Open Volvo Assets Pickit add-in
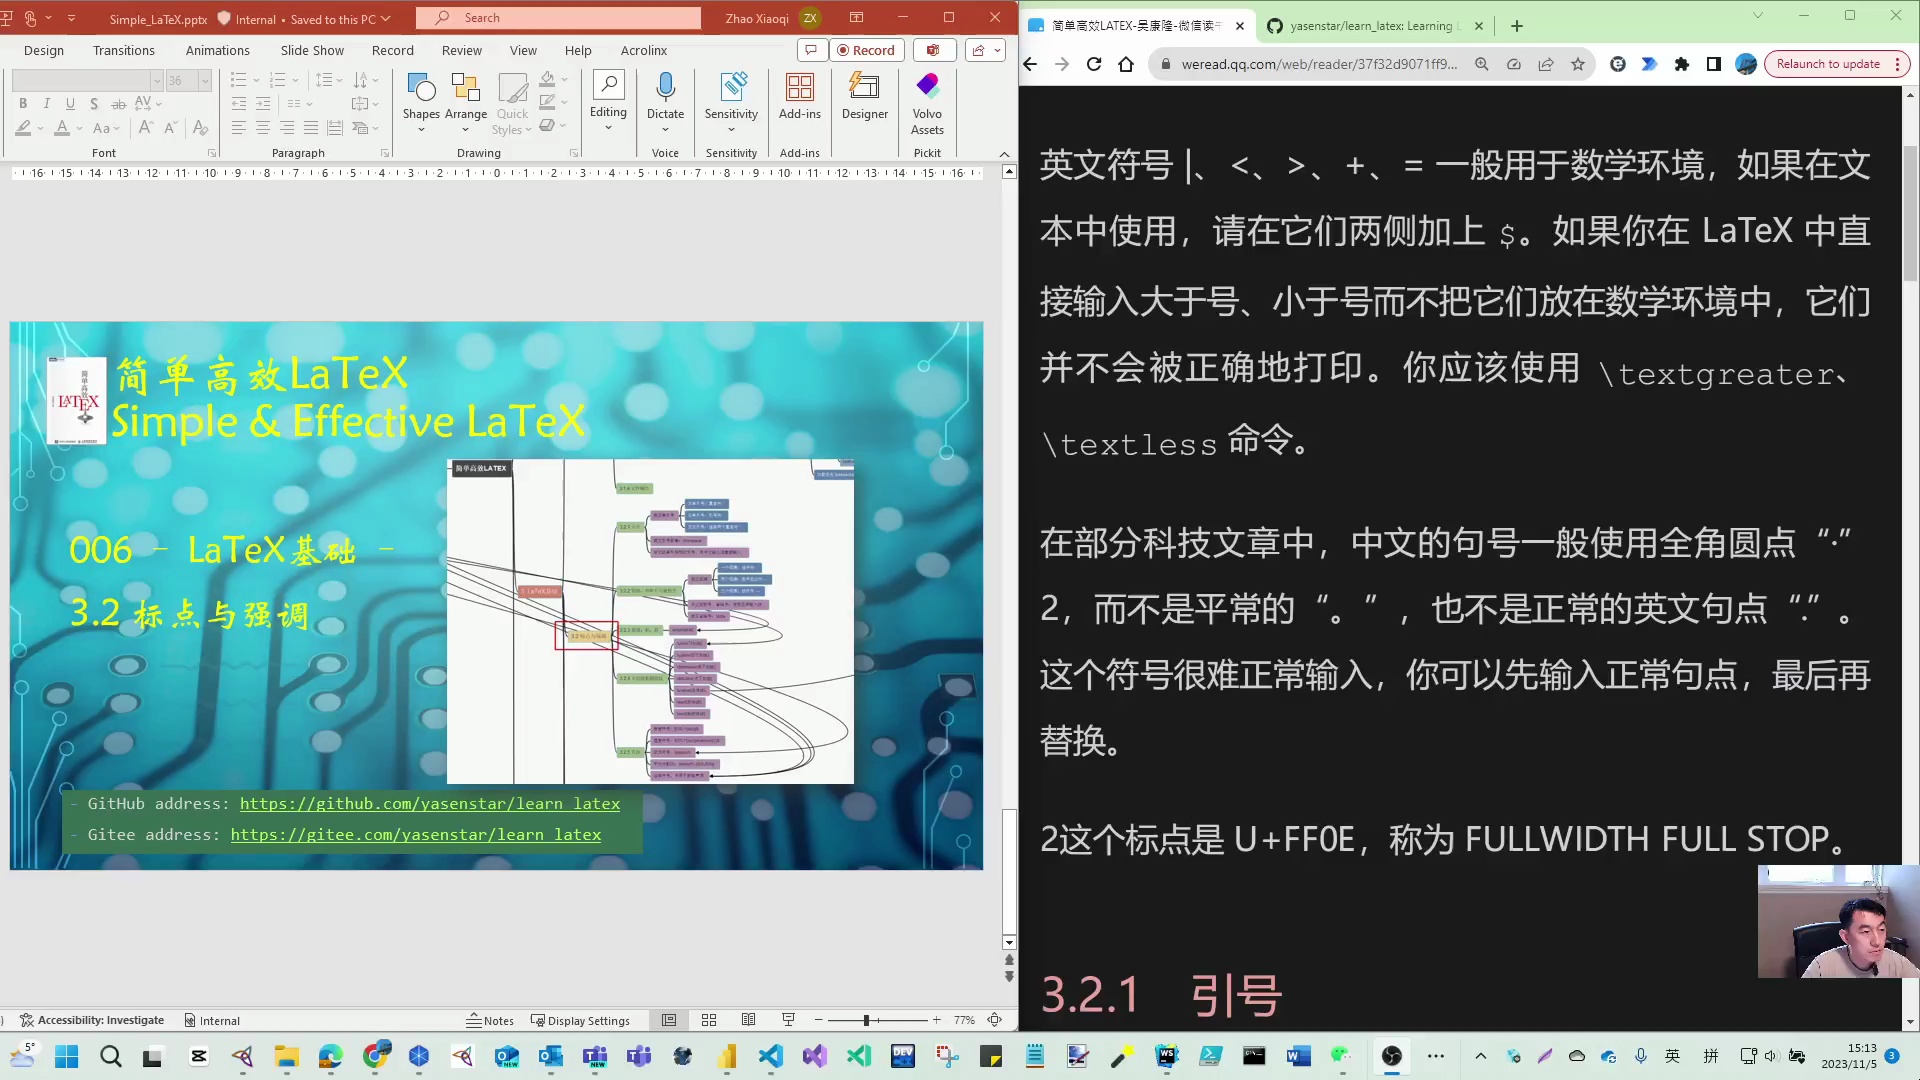1920x1080 pixels. pyautogui.click(x=927, y=103)
